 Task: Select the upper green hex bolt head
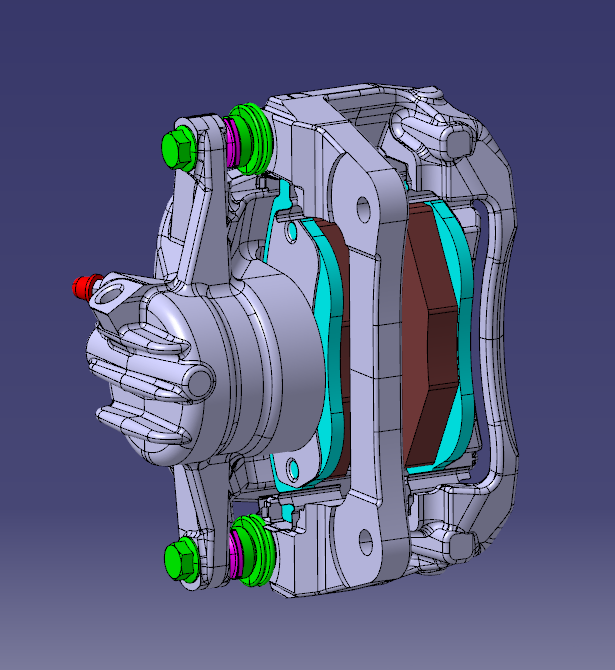179,147
